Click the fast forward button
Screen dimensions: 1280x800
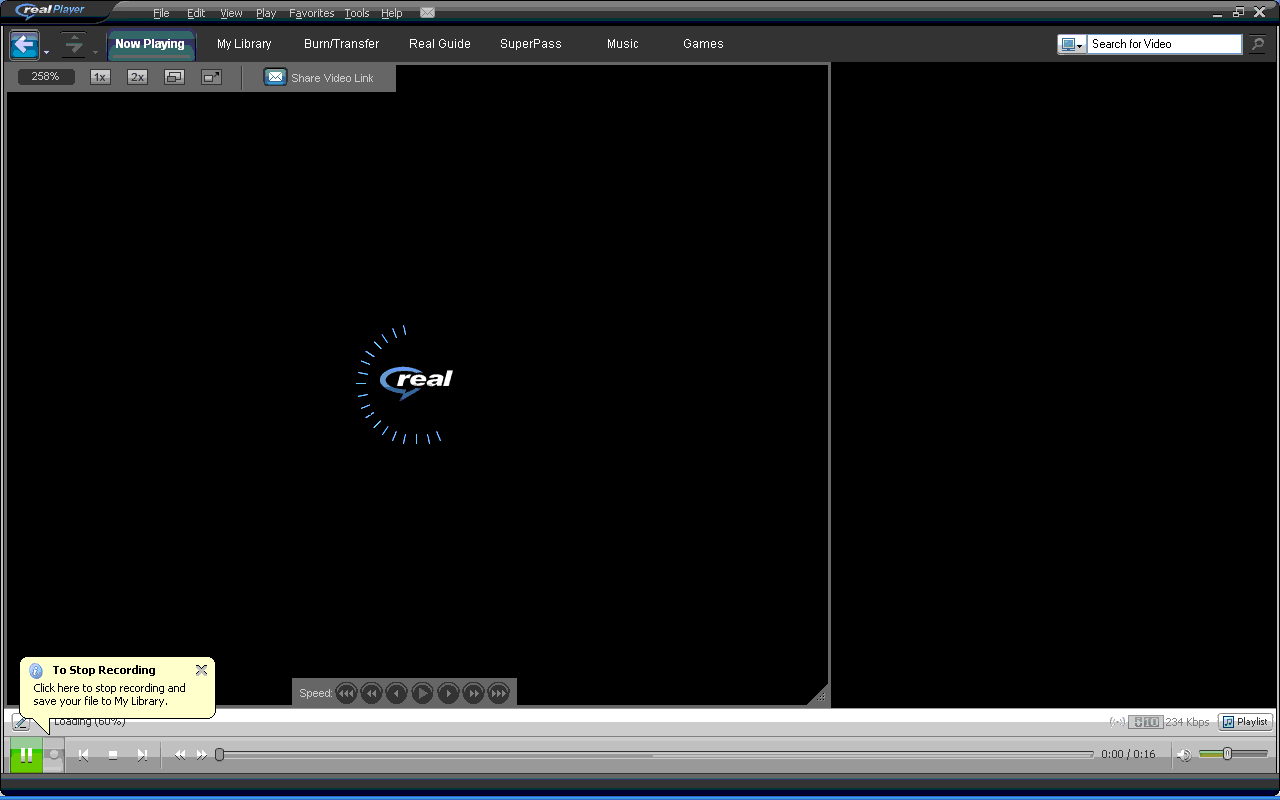(202, 755)
